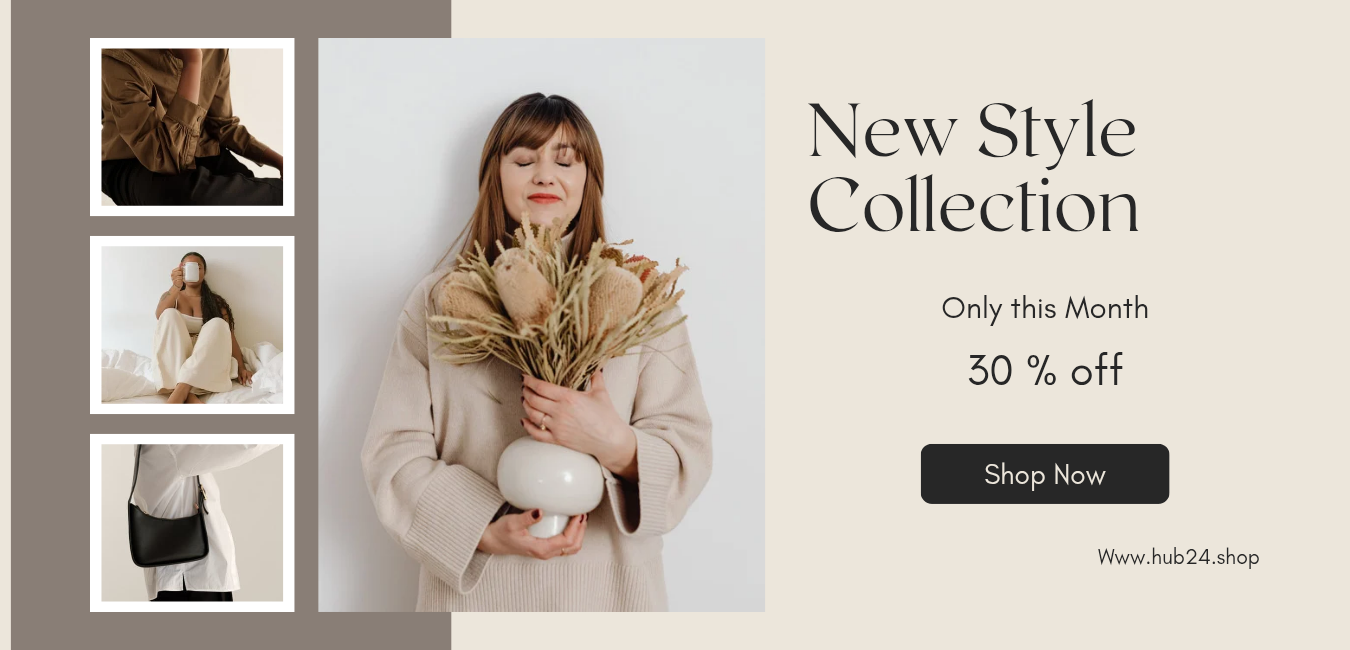
Task: Click the large photo of woman with bouquet
Action: coord(541,325)
